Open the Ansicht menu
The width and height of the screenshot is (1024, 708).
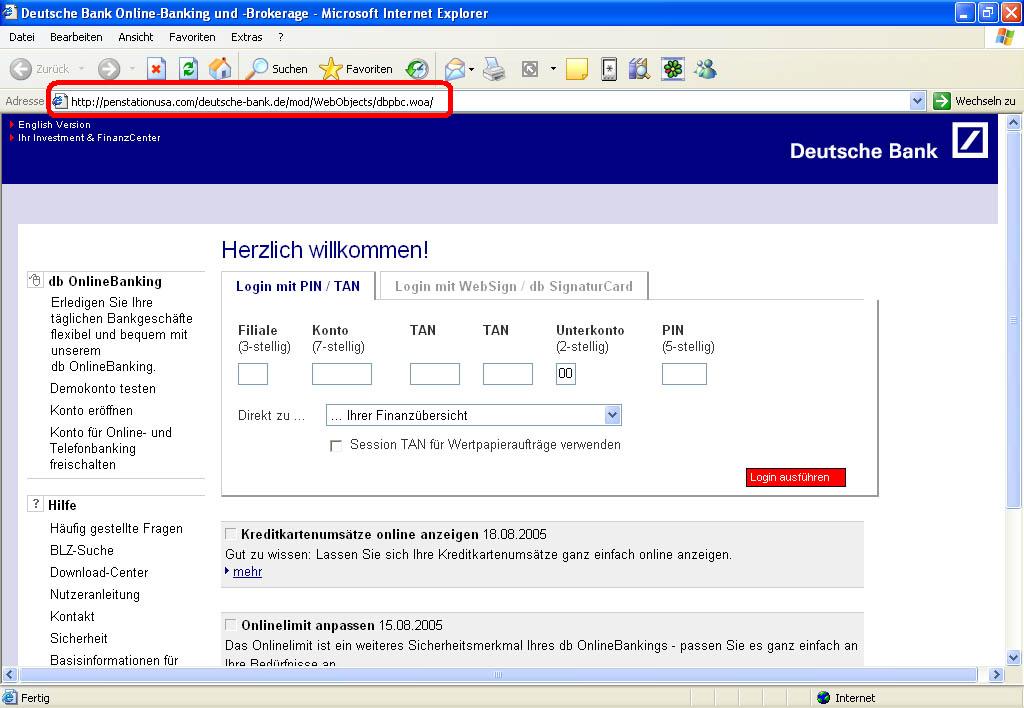135,37
